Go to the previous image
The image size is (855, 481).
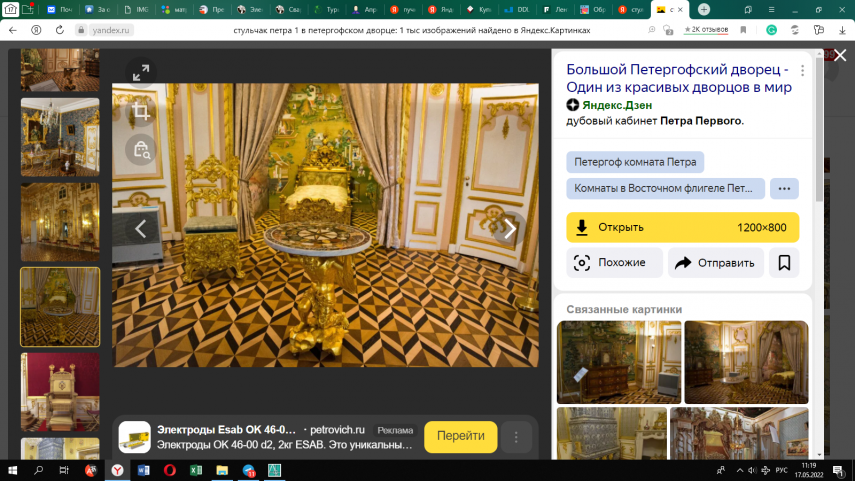[x=141, y=229]
